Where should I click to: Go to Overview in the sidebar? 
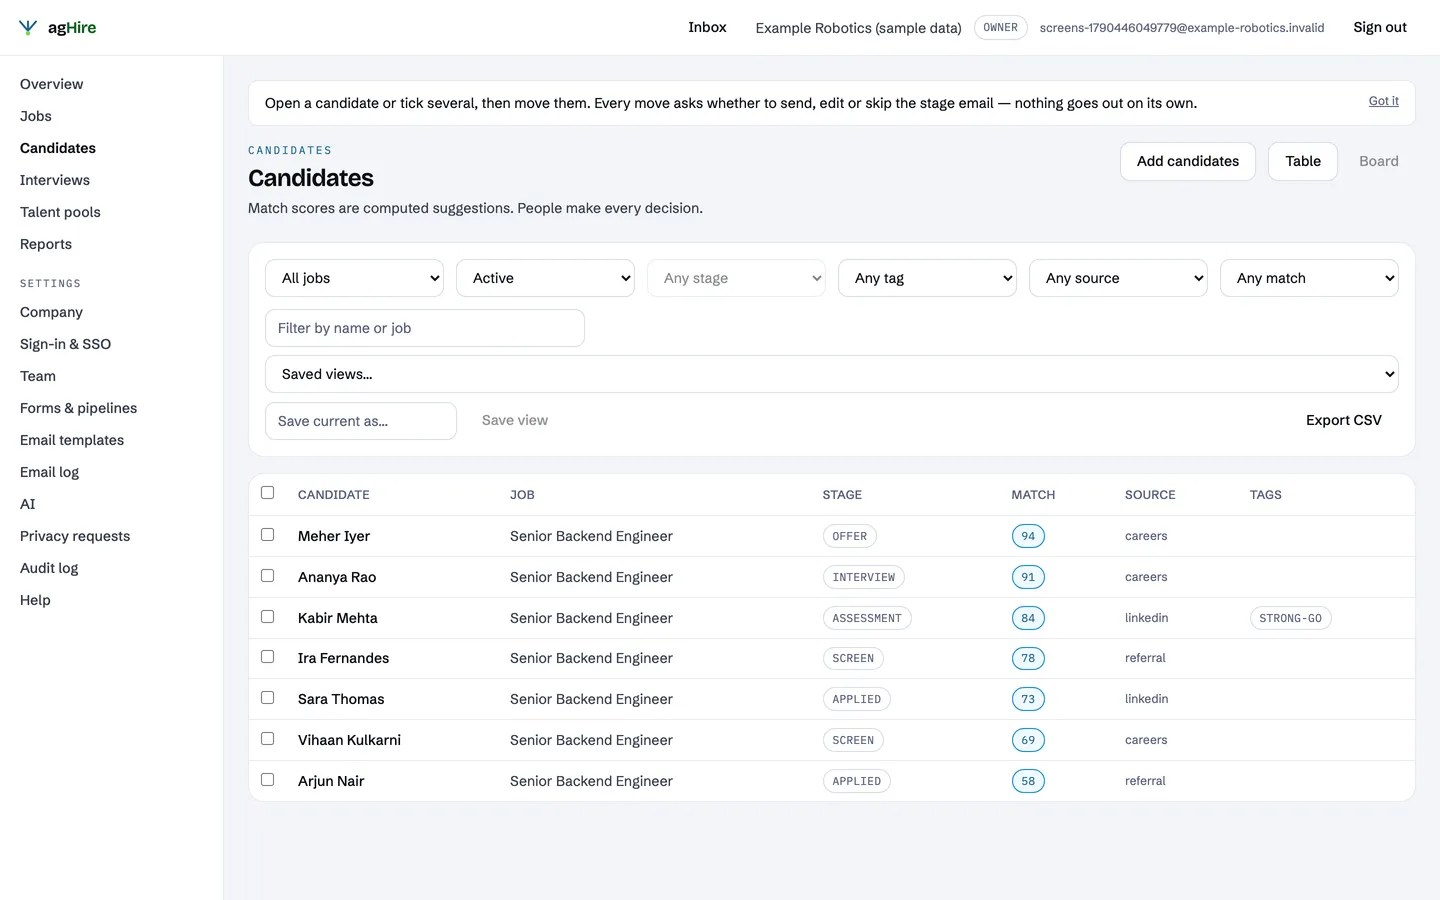pos(52,84)
